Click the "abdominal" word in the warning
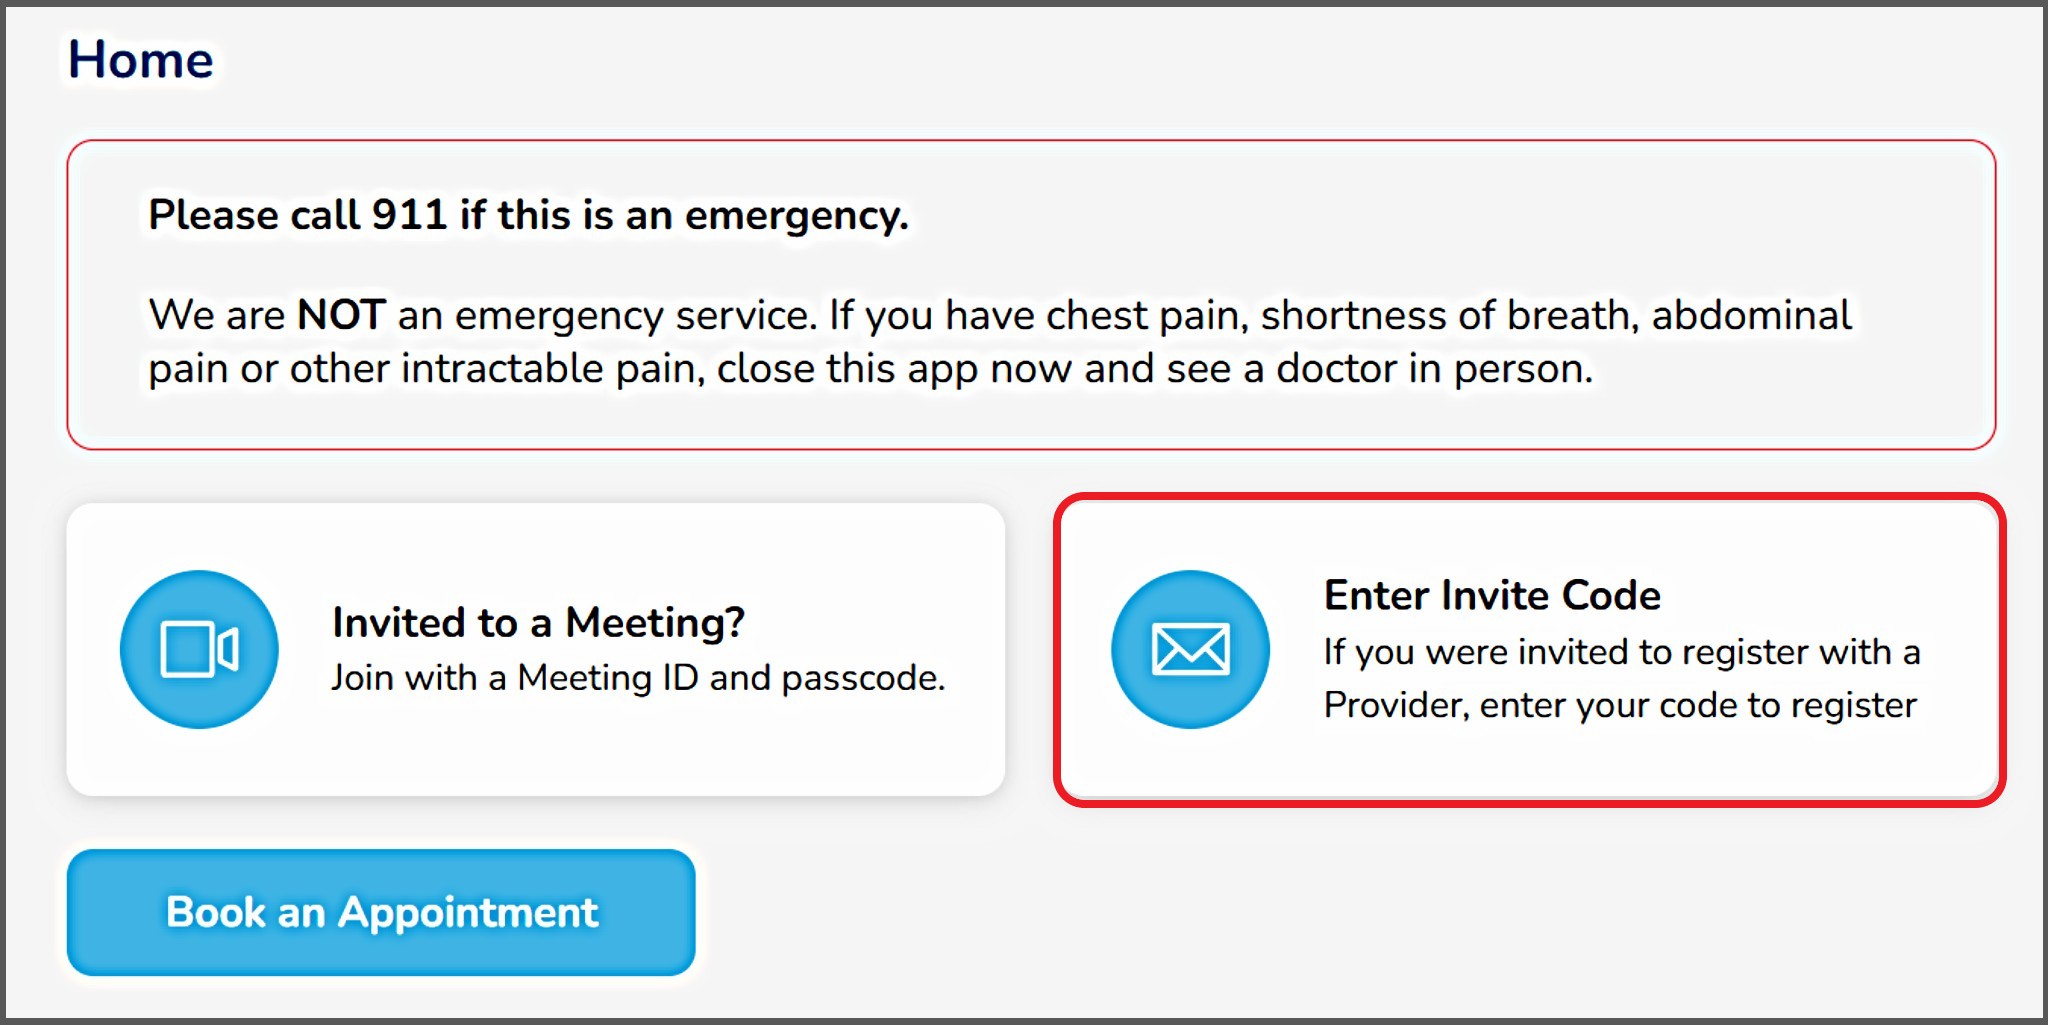2048x1025 pixels. click(1751, 315)
